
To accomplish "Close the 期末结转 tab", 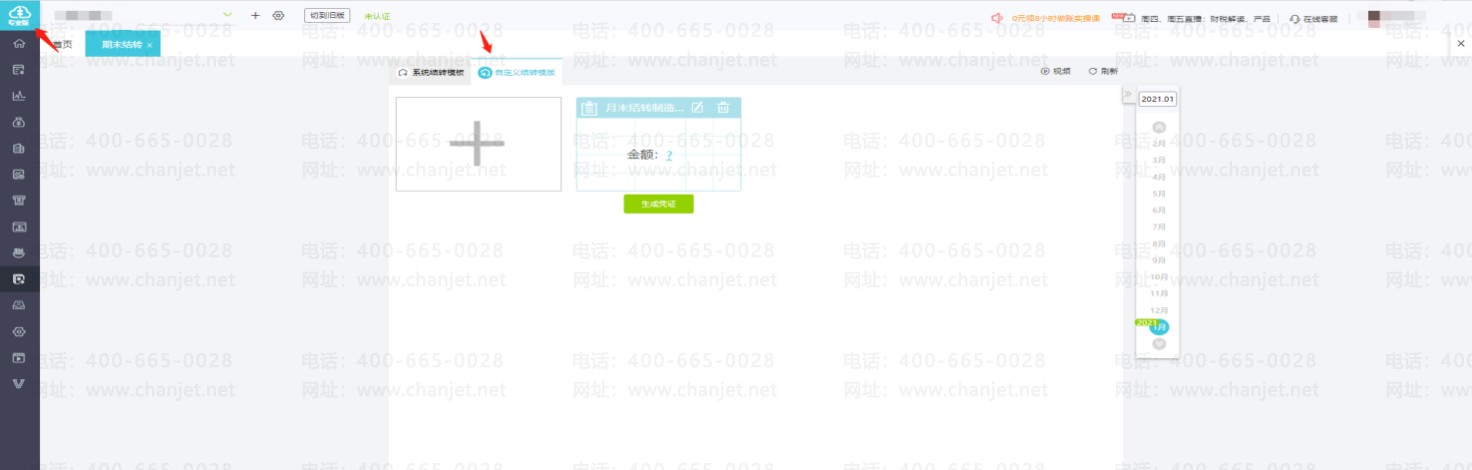I will [x=149, y=45].
